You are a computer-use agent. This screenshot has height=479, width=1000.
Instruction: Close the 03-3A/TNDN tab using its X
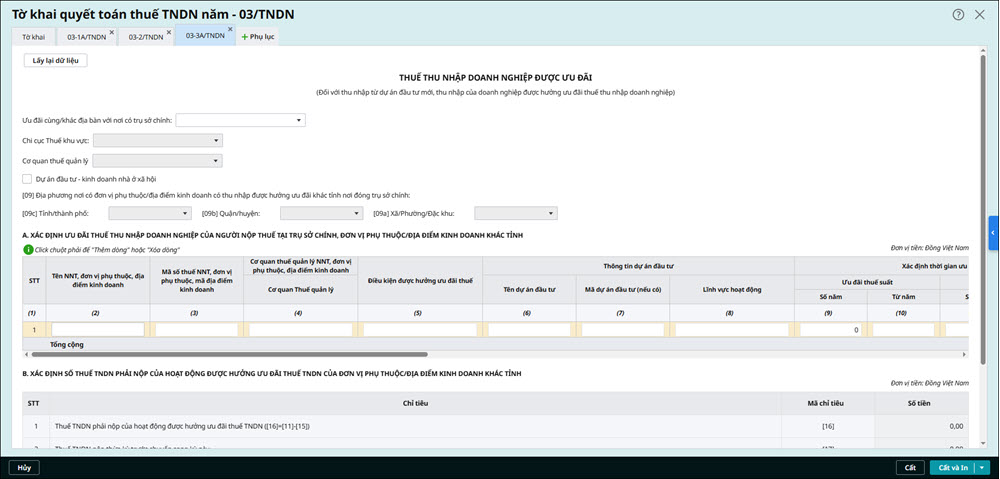pos(230,32)
